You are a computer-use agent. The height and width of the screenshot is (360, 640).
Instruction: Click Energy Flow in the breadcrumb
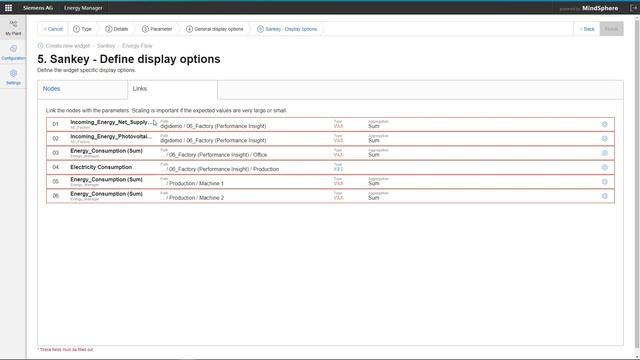click(x=137, y=46)
